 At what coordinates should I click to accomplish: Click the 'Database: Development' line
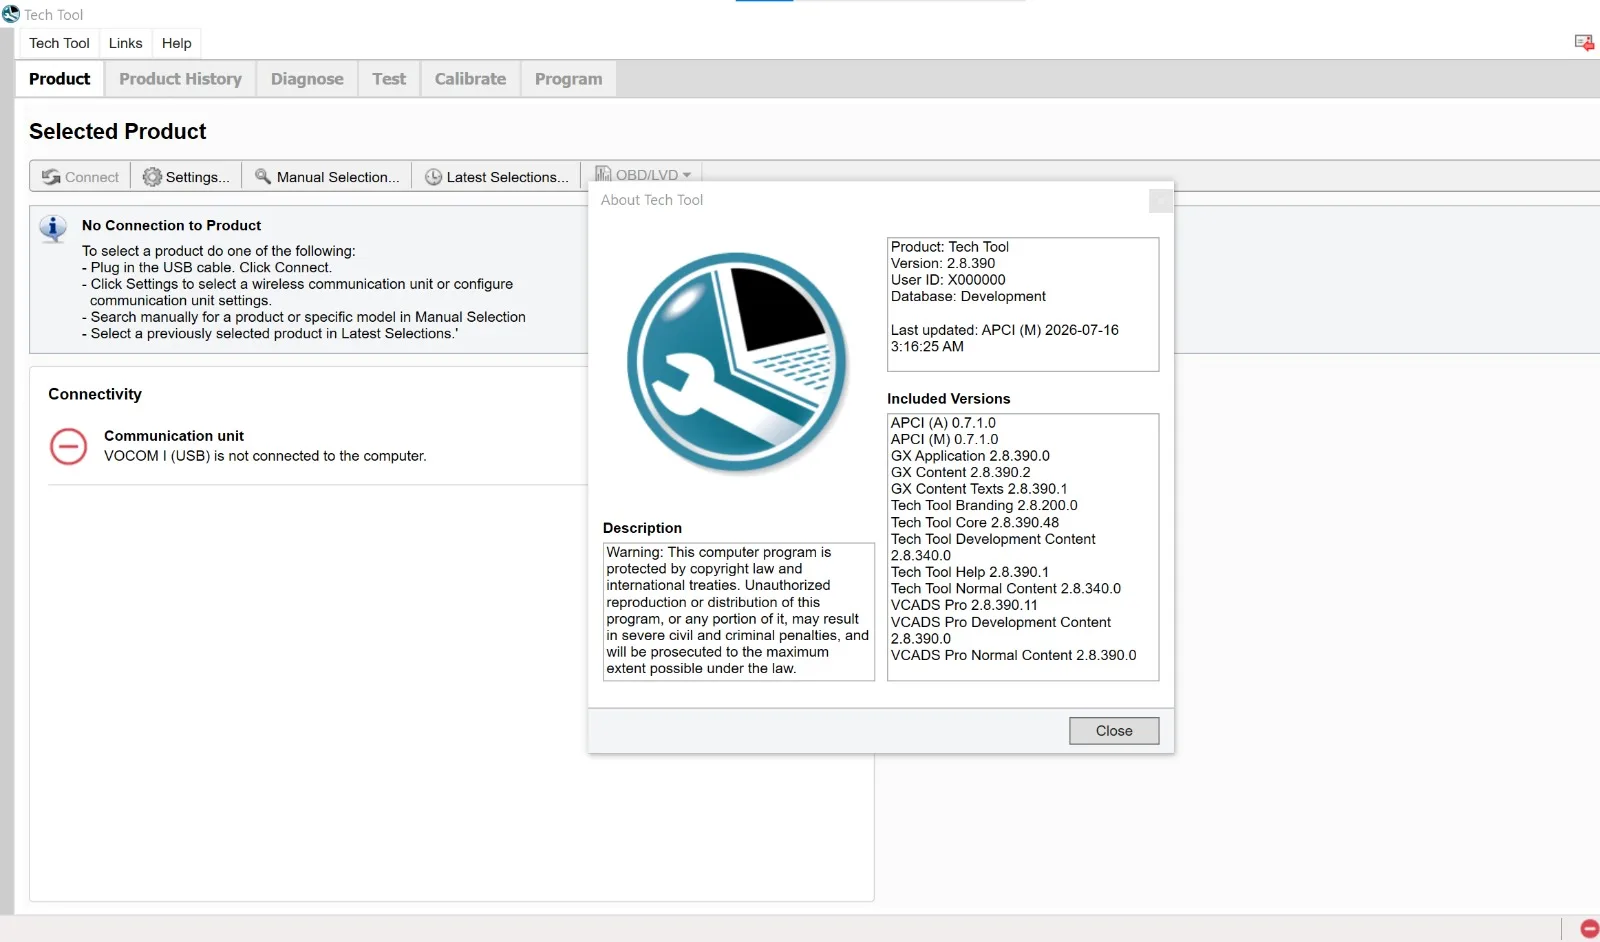[x=968, y=297]
